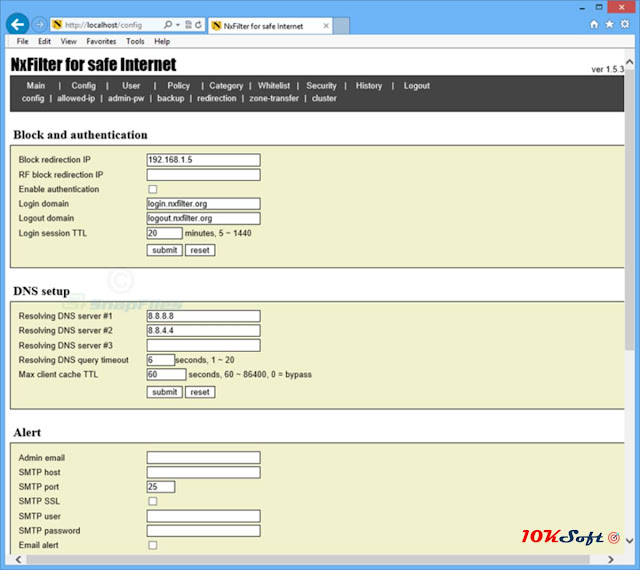Select the admin-pw sub-menu link
The width and height of the screenshot is (640, 570).
click(126, 98)
